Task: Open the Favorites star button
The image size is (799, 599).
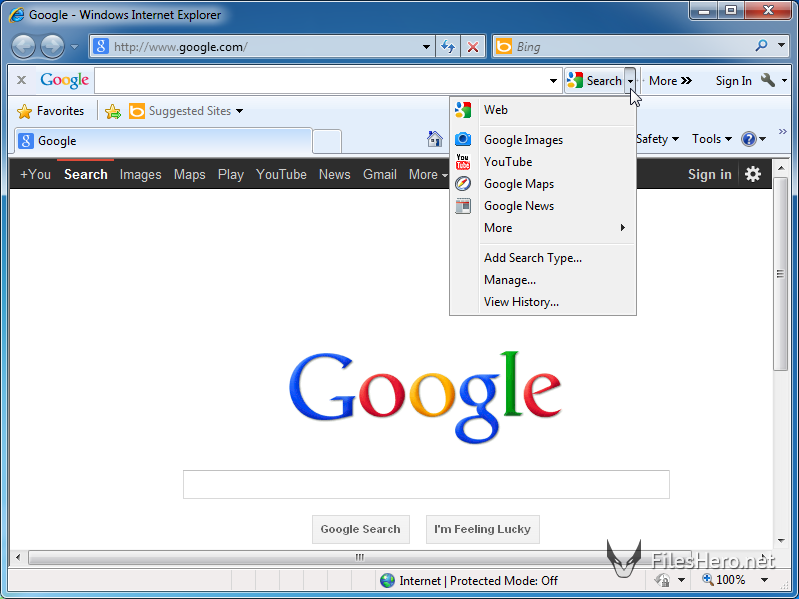Action: point(50,111)
